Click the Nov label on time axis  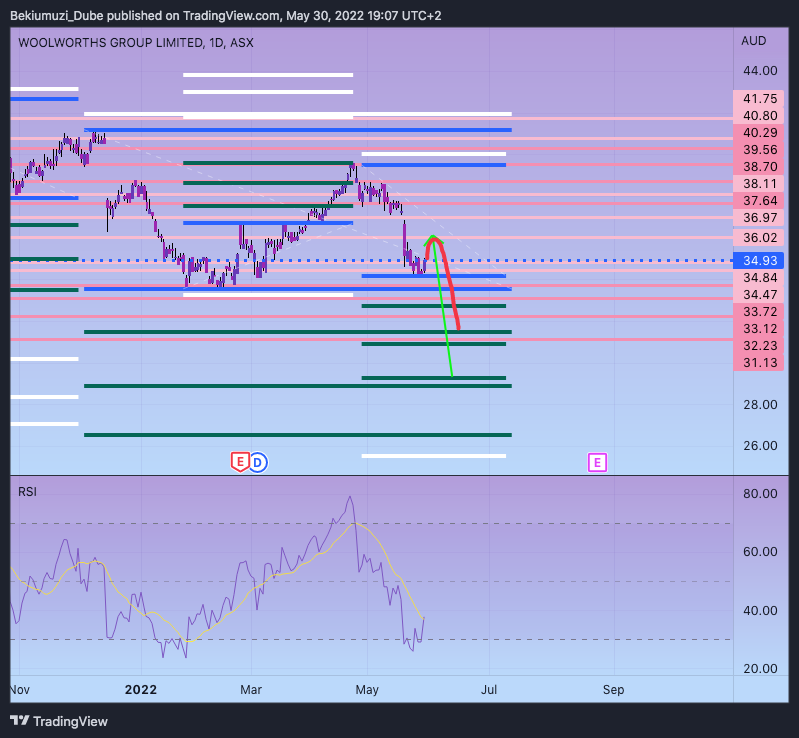pos(20,690)
